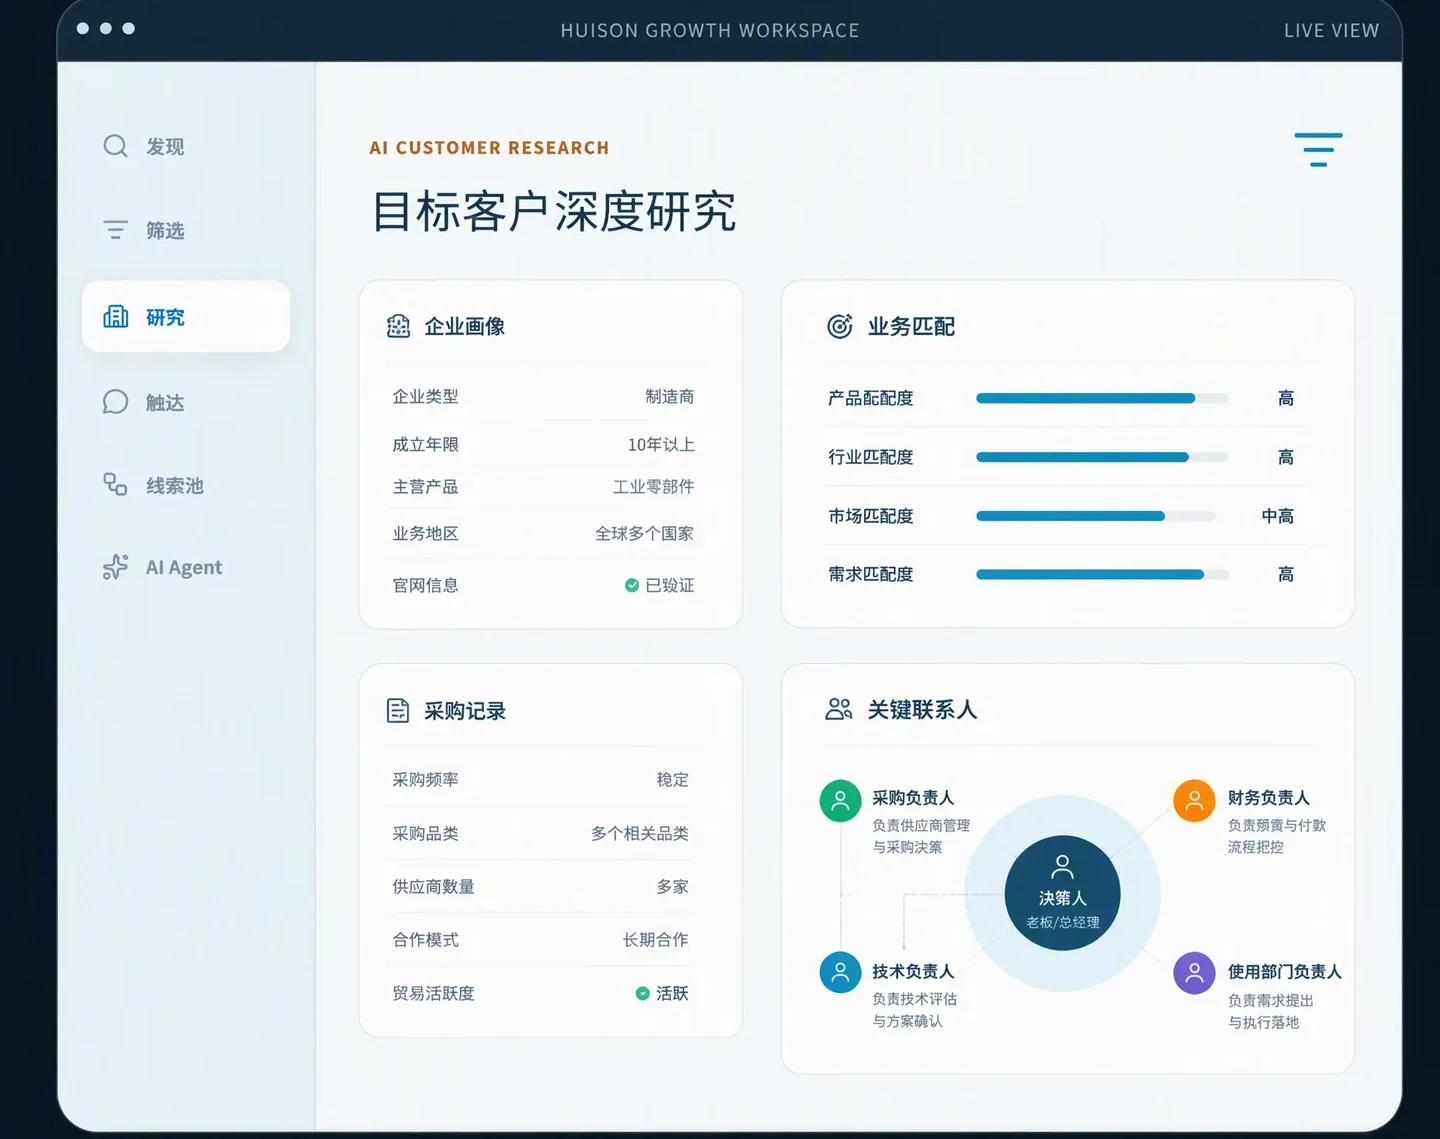Click the 业务匹配 target icon
The image size is (1440, 1139).
point(840,326)
